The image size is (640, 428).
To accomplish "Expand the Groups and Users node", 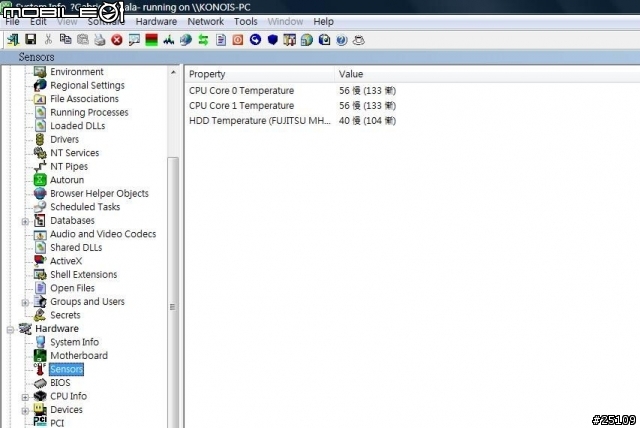I will (x=25, y=302).
